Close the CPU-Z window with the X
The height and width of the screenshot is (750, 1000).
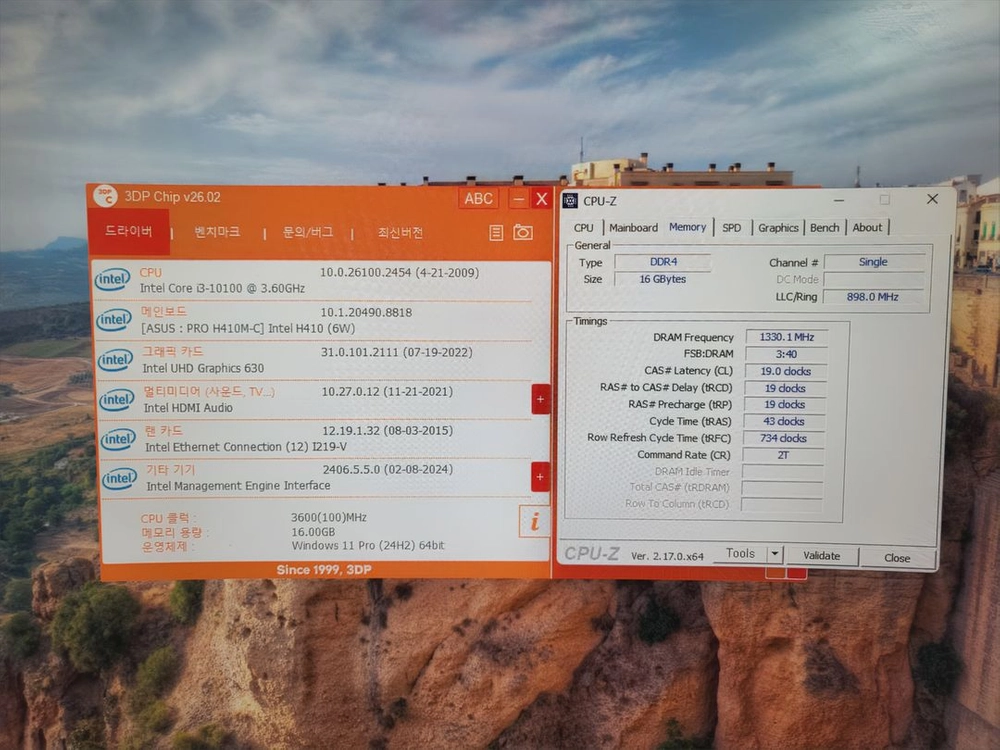click(932, 199)
